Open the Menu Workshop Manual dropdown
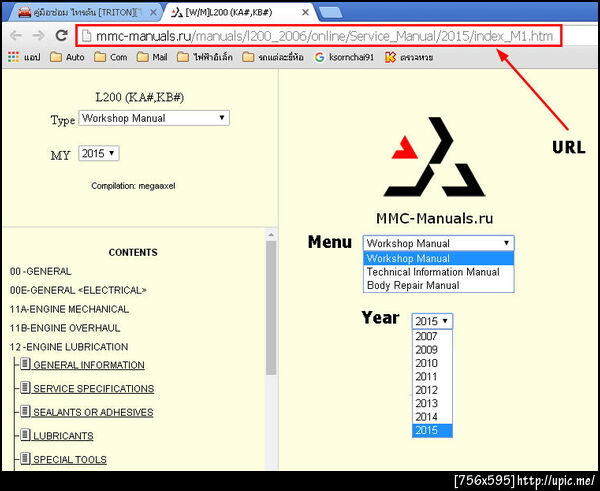 [x=439, y=243]
